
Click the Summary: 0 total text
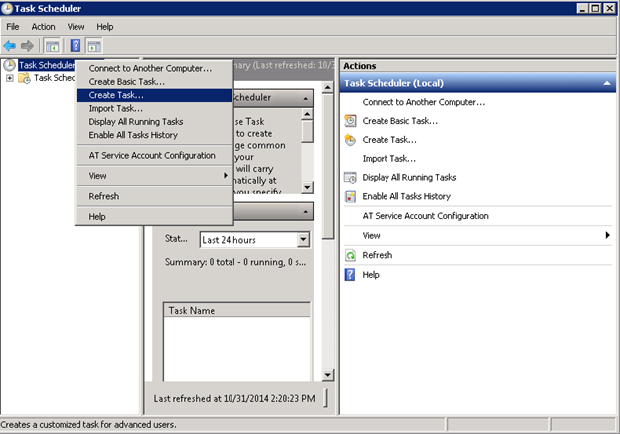point(235,262)
